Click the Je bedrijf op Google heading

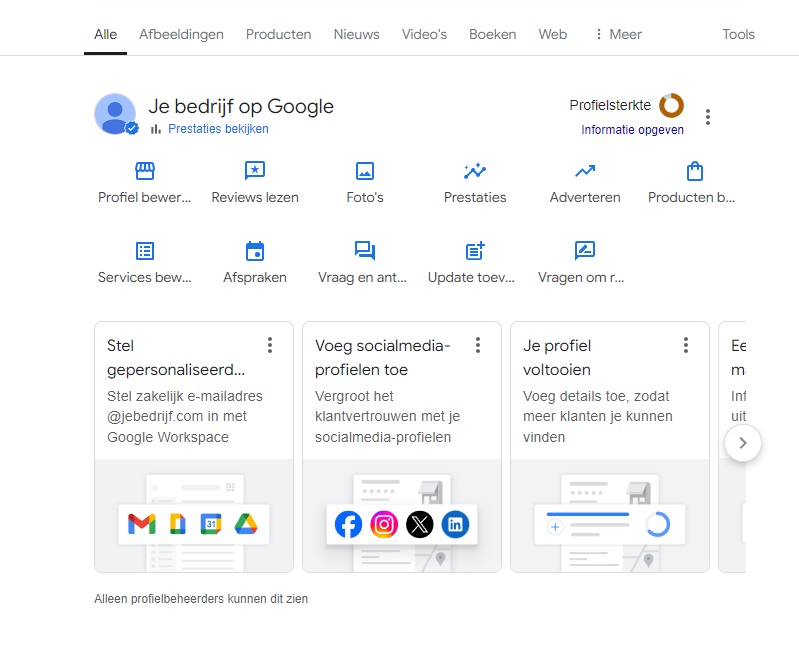(x=241, y=106)
